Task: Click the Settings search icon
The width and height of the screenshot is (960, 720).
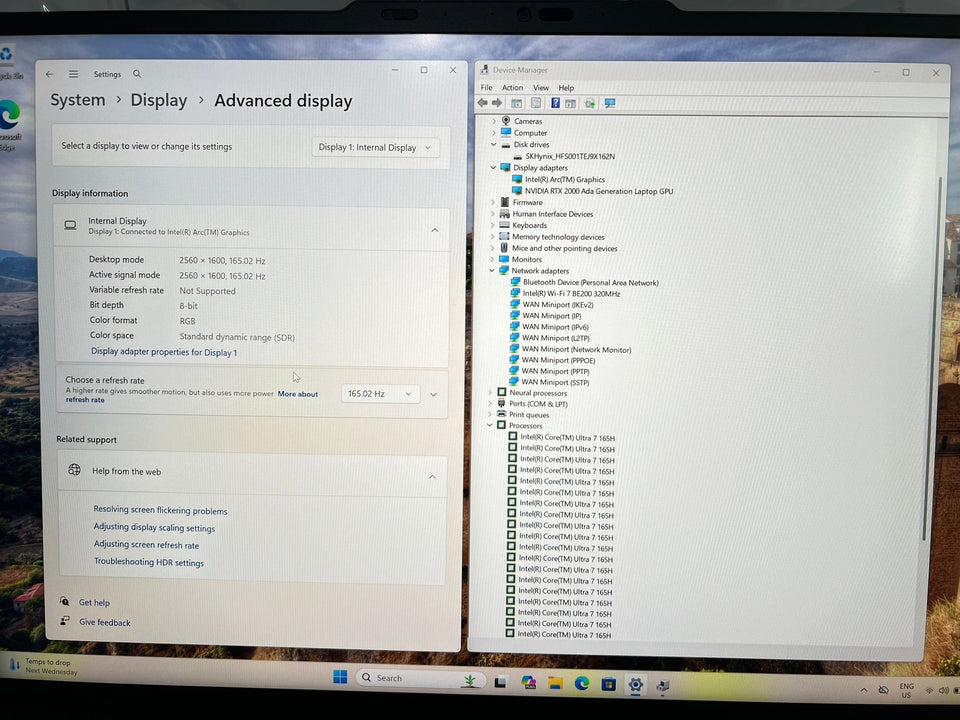Action: pos(137,74)
